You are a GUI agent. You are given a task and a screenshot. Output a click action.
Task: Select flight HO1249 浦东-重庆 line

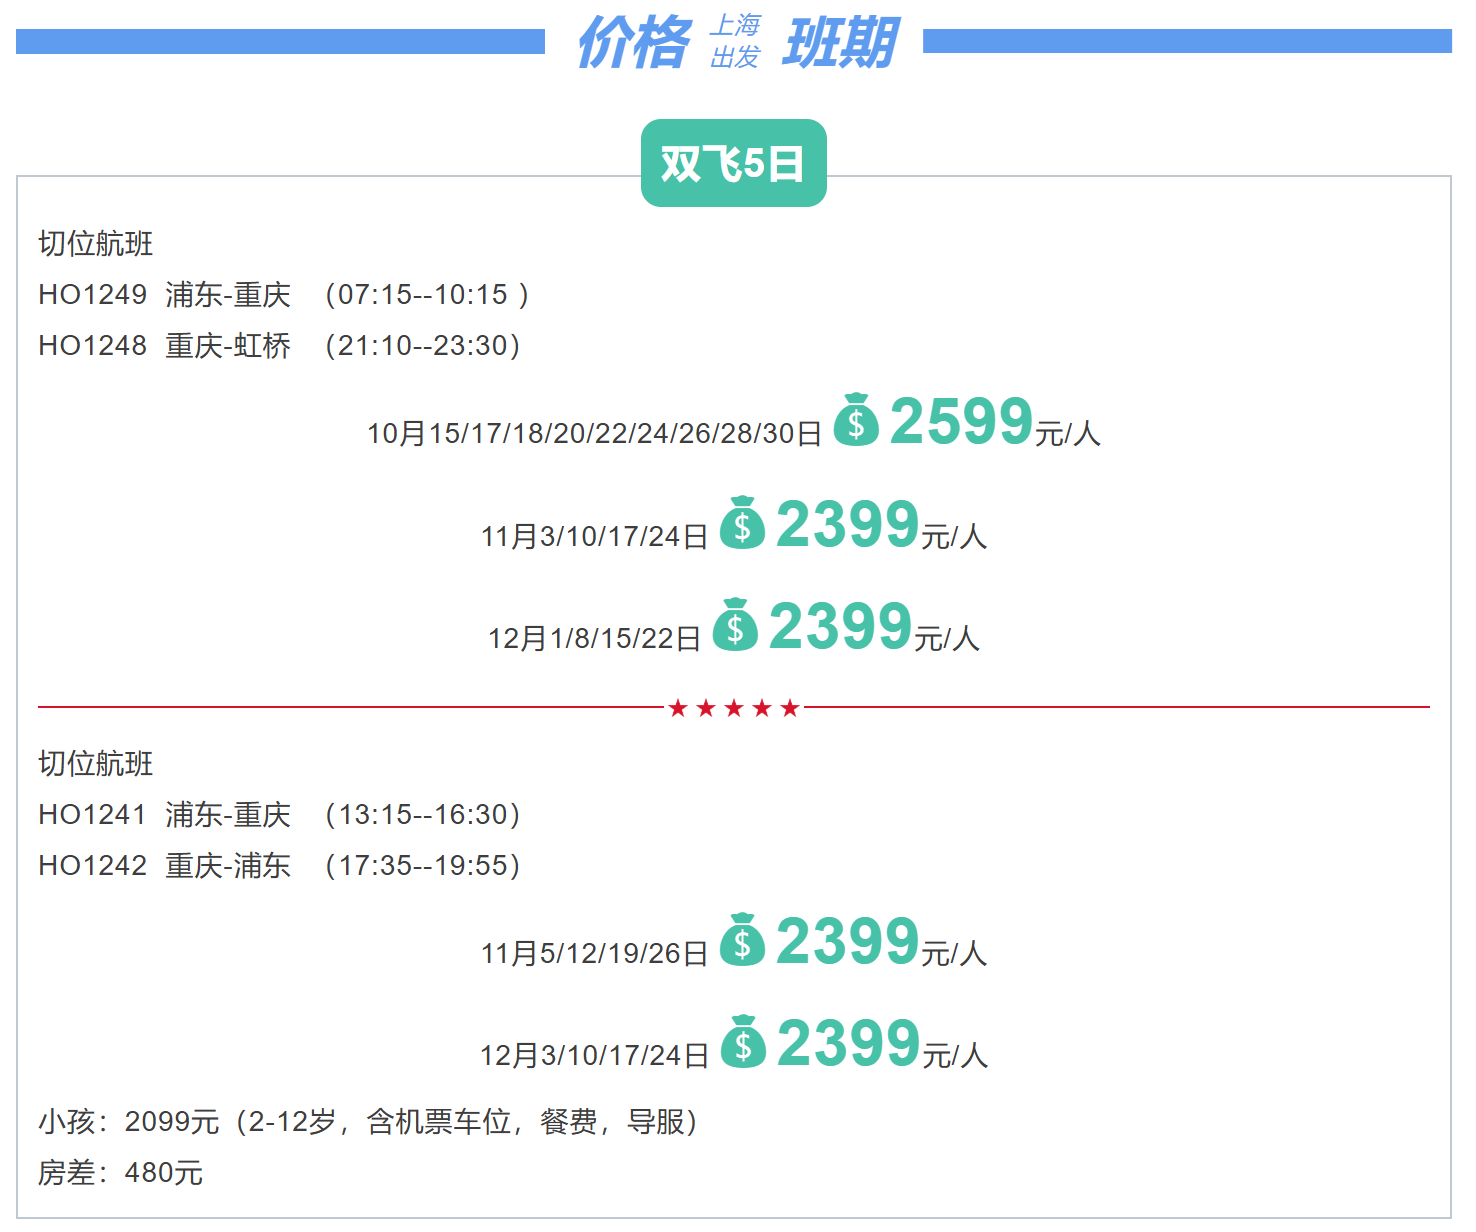tap(283, 295)
